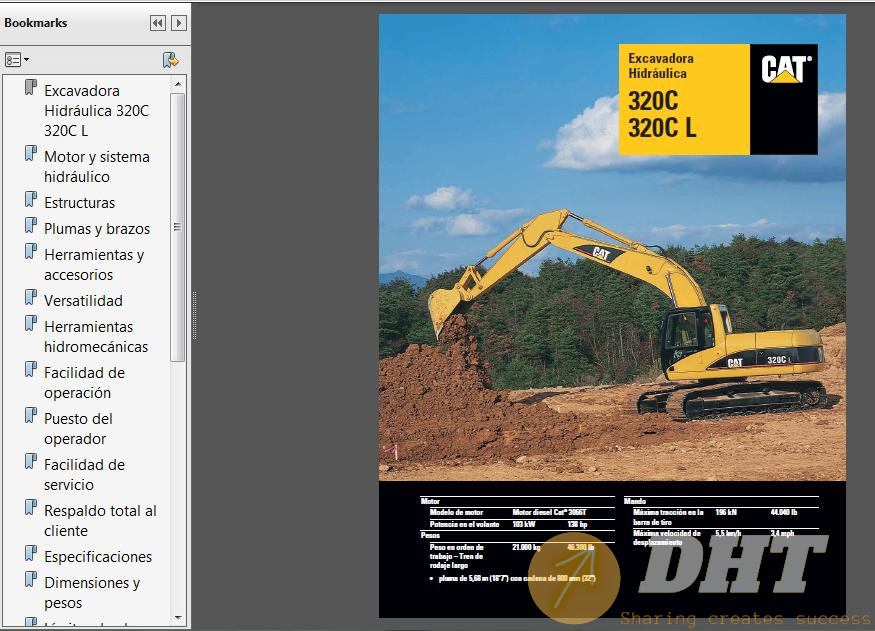The image size is (875, 631).
Task: Click 'Excavadora Hidráulica' heading on the yellow box
Action: click(661, 66)
